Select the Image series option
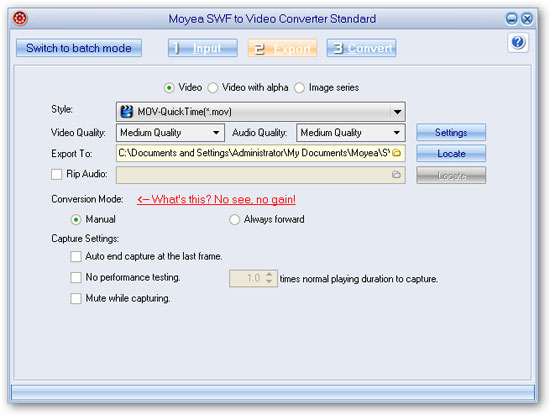 click(x=299, y=88)
